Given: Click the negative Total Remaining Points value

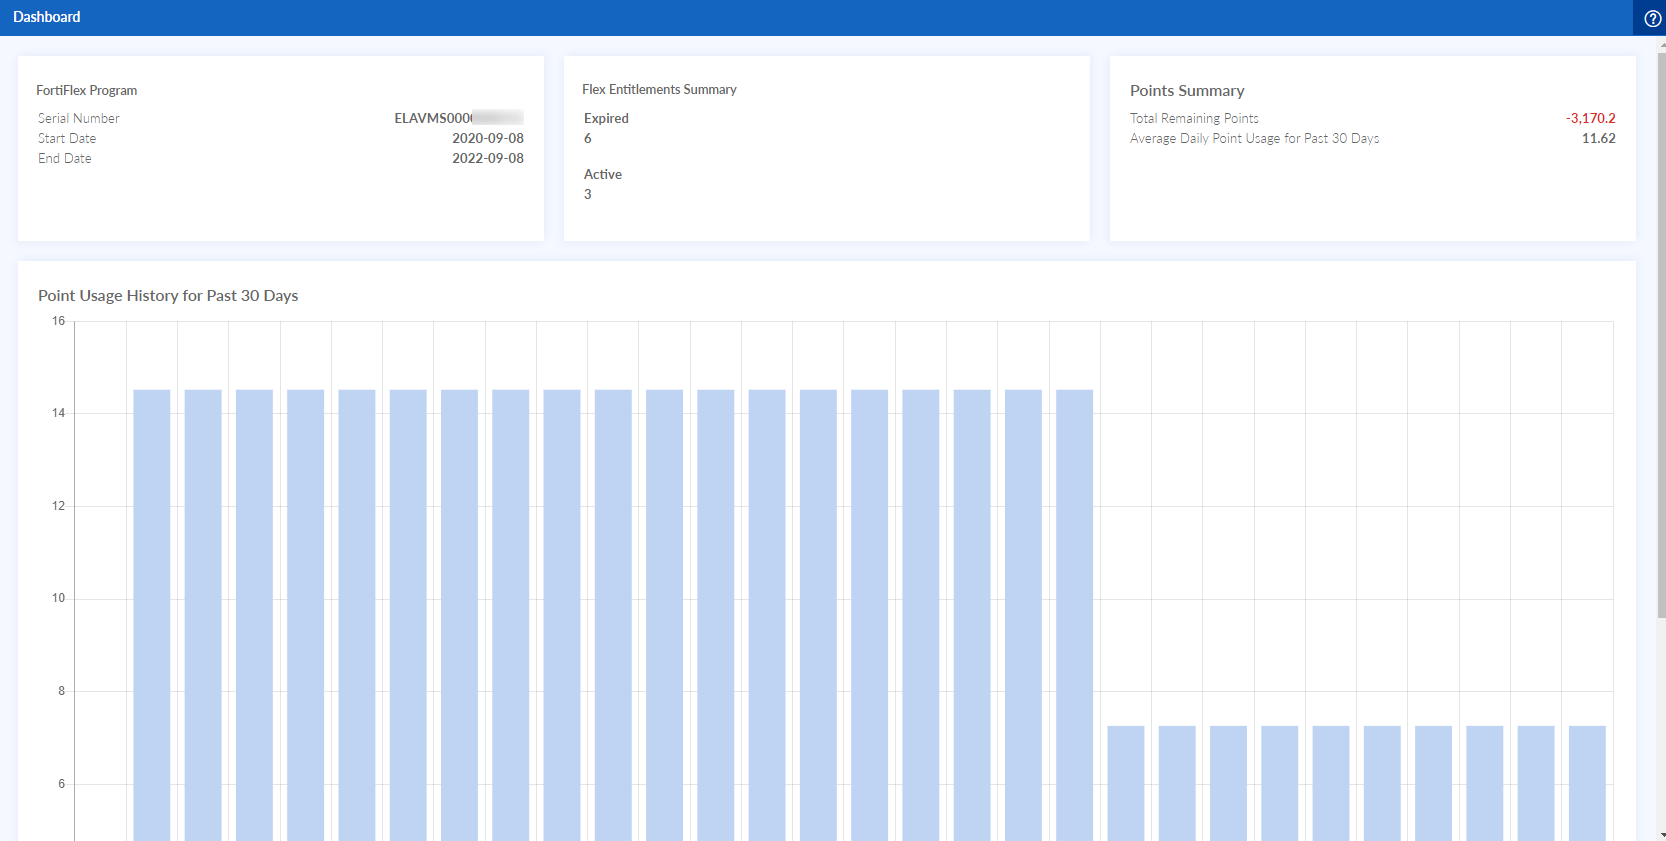Looking at the screenshot, I should [x=1590, y=118].
